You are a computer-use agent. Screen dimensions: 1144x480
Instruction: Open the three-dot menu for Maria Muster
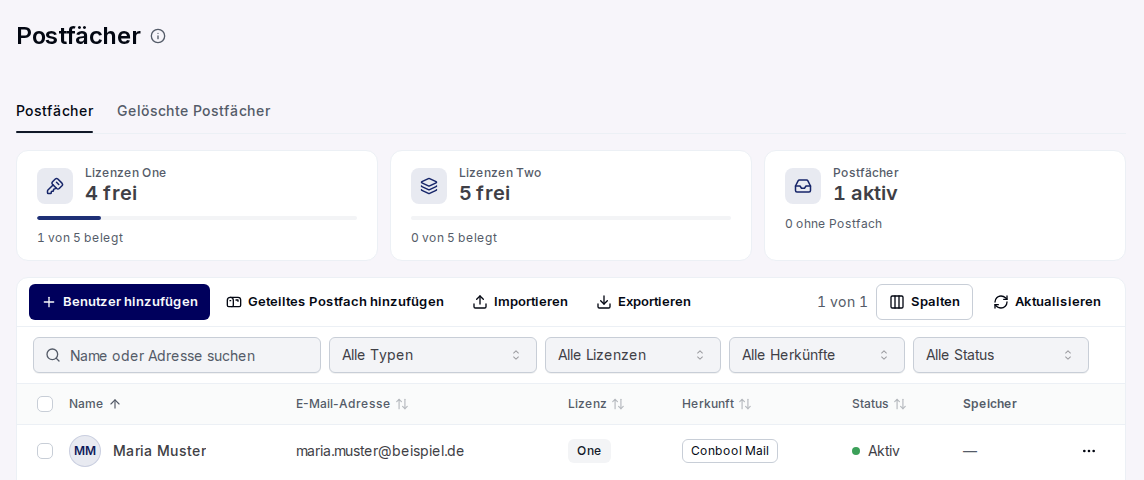[x=1089, y=451]
